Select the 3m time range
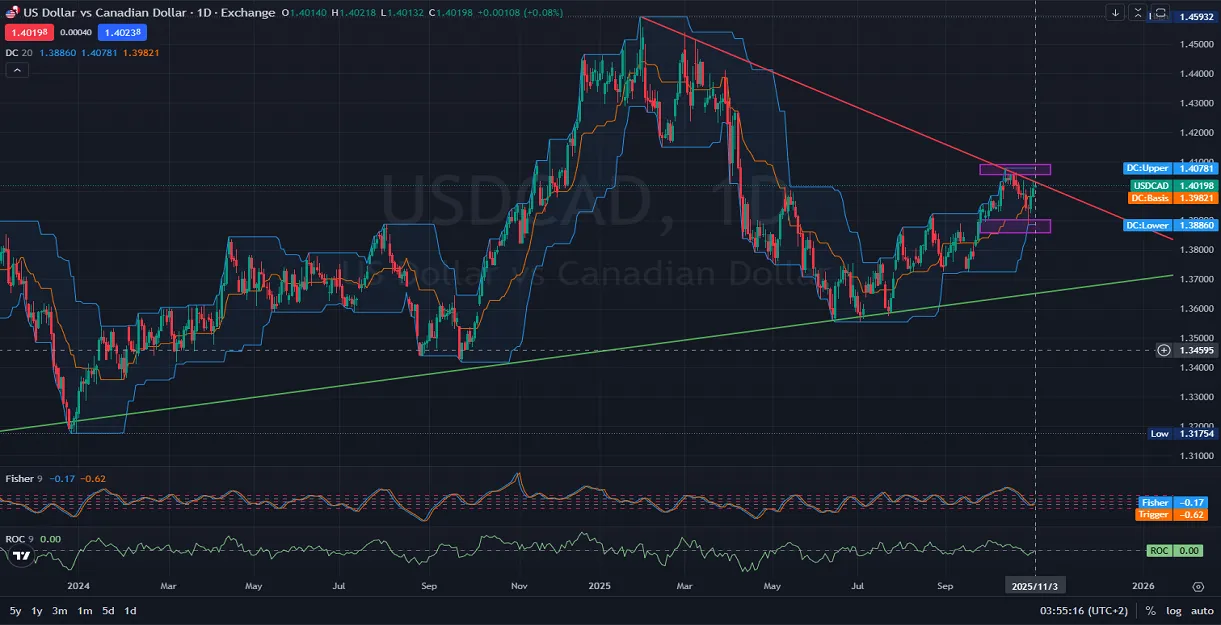The height and width of the screenshot is (625, 1221). pyautogui.click(x=60, y=610)
